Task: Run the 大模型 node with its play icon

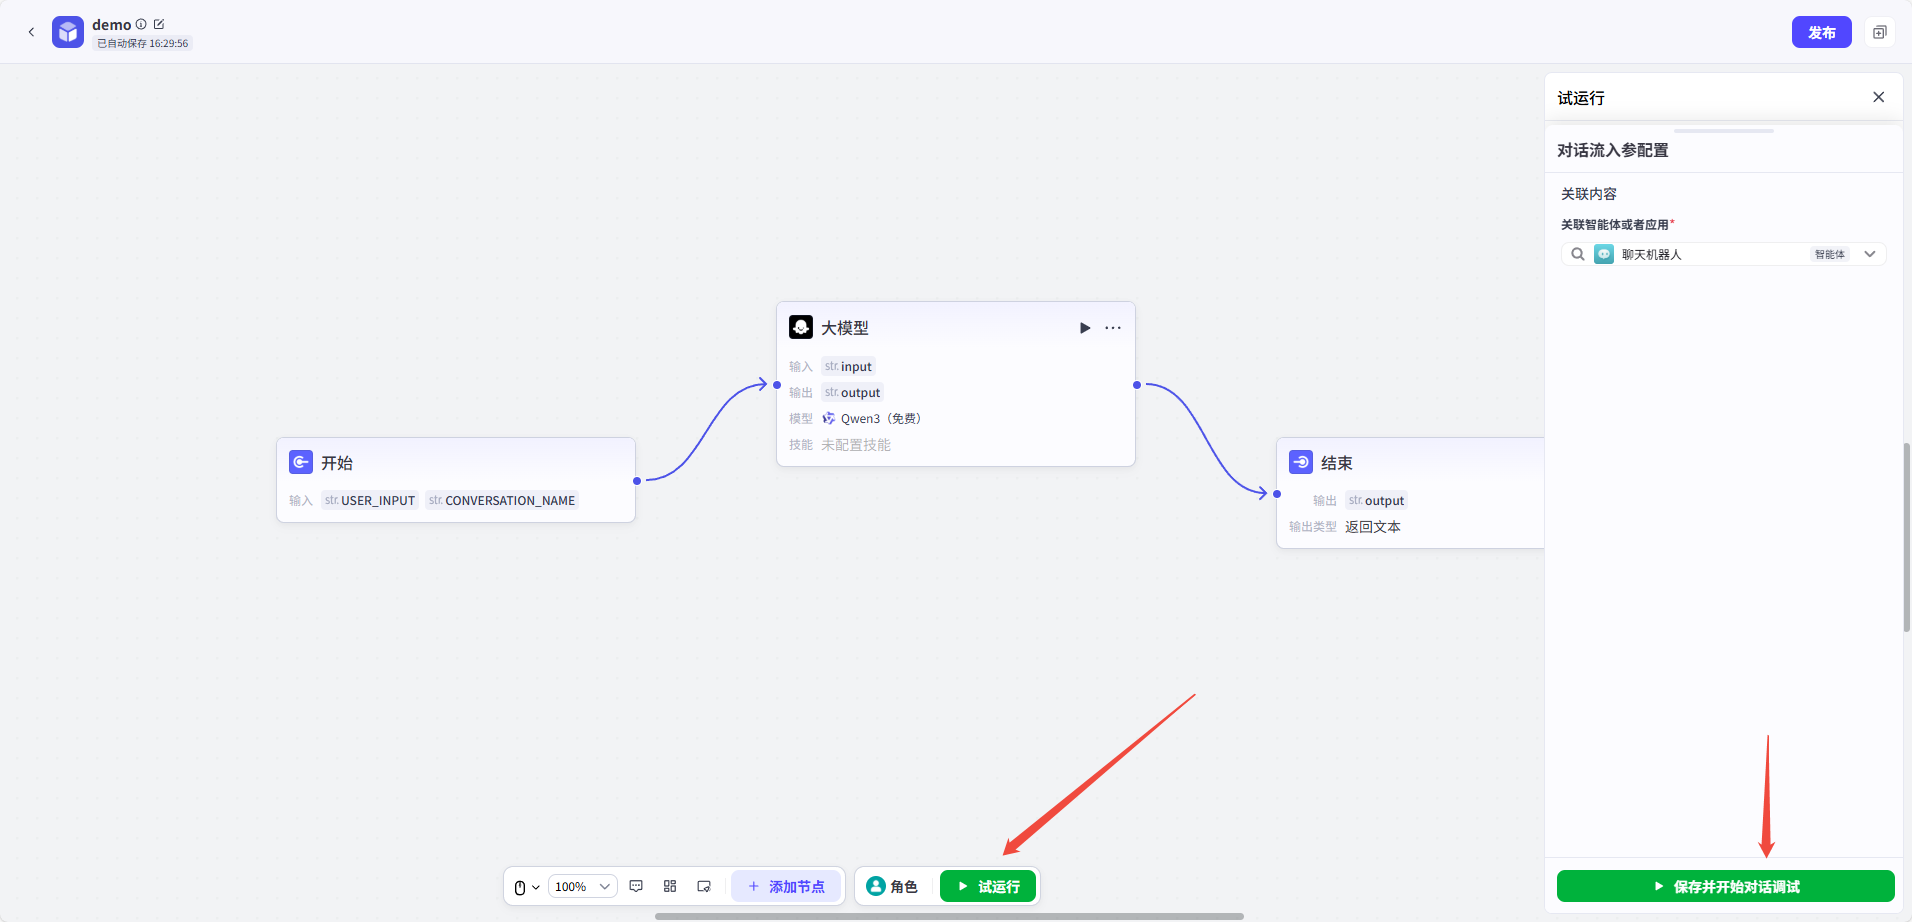Action: coord(1085,328)
